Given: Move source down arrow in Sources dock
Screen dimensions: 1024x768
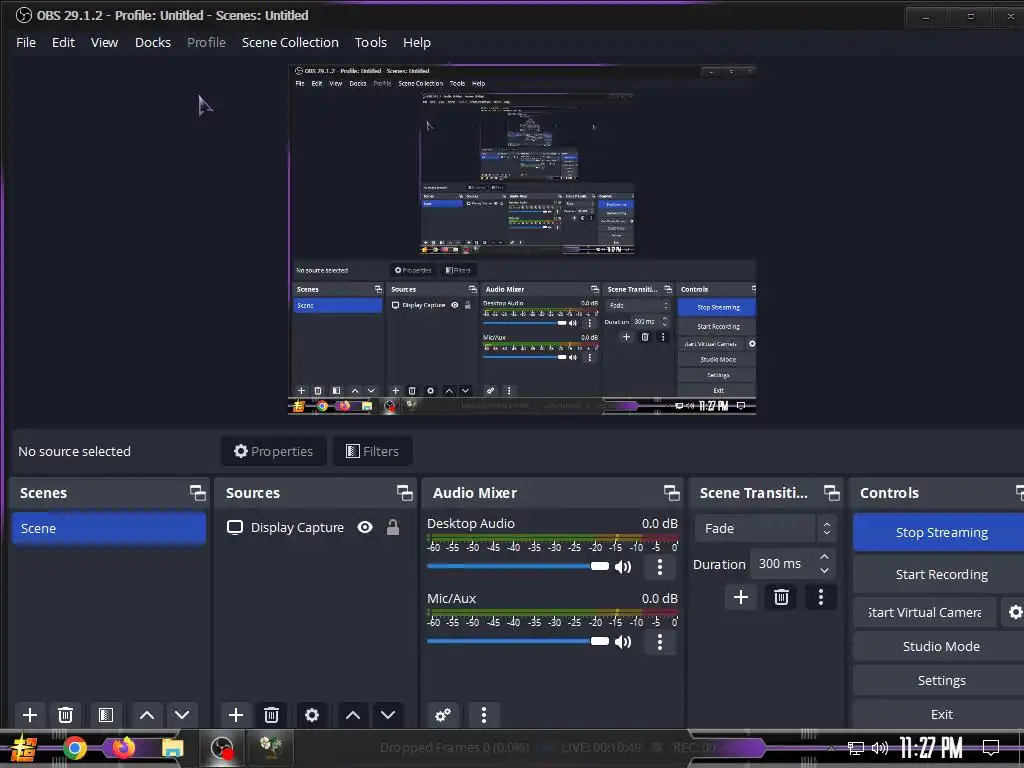Looking at the screenshot, I should (388, 714).
